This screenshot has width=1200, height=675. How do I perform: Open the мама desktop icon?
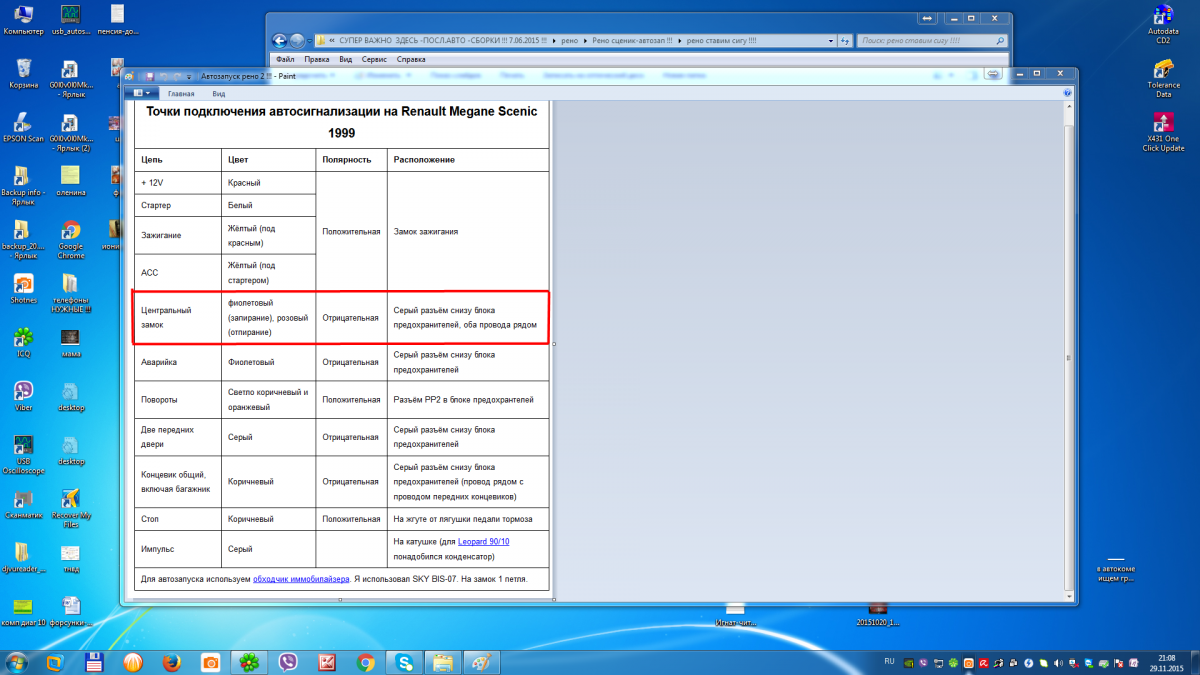point(71,341)
